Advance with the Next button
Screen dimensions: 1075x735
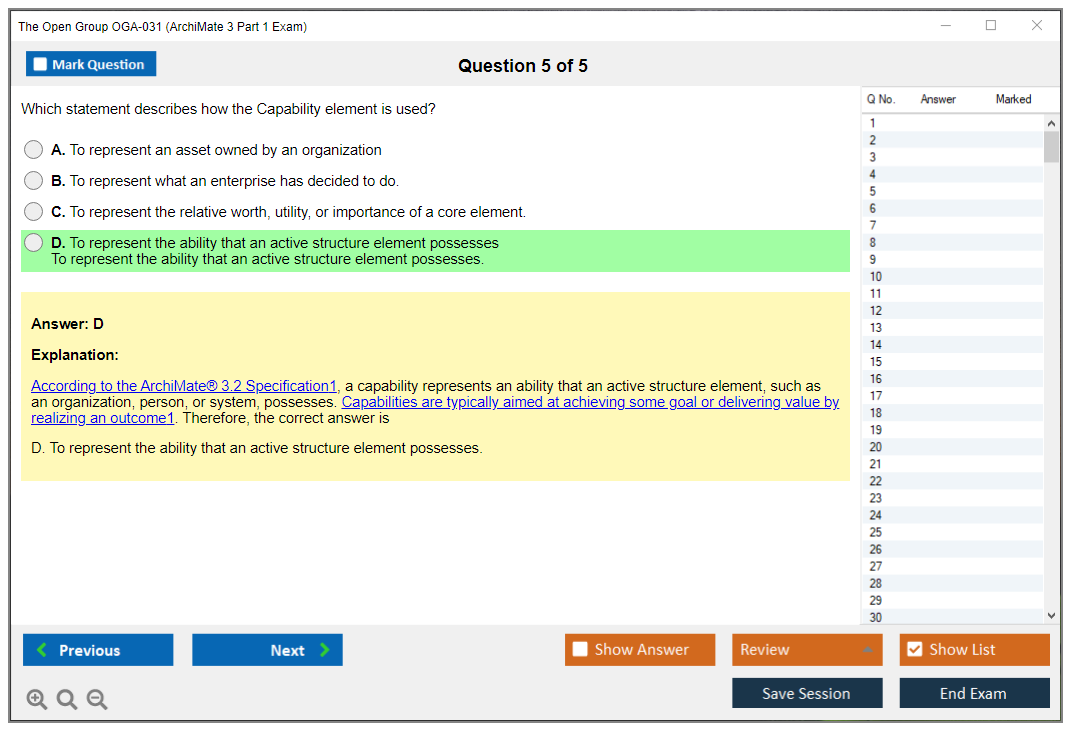(x=267, y=650)
